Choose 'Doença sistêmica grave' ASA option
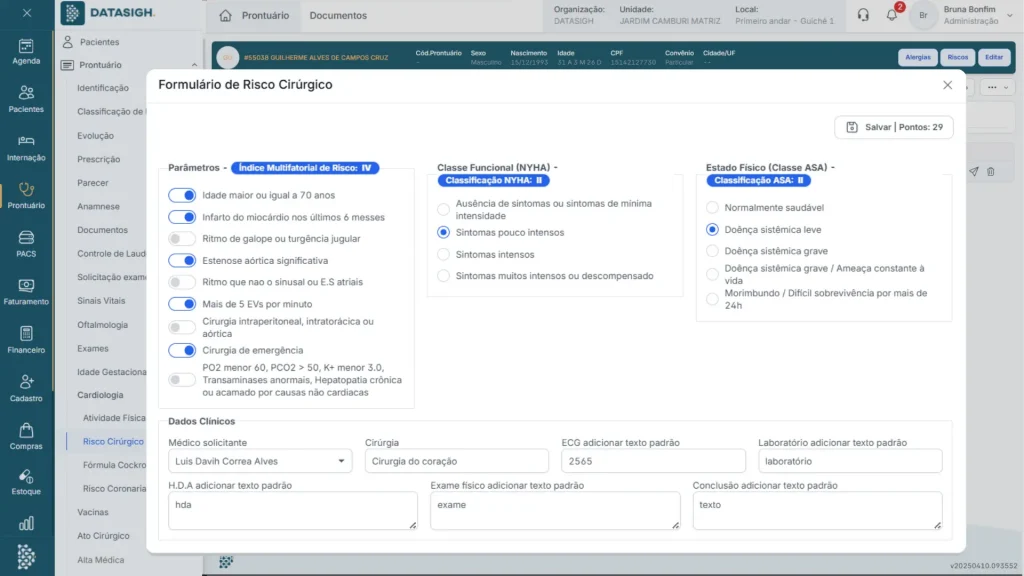Image resolution: width=1024 pixels, height=576 pixels. (712, 251)
